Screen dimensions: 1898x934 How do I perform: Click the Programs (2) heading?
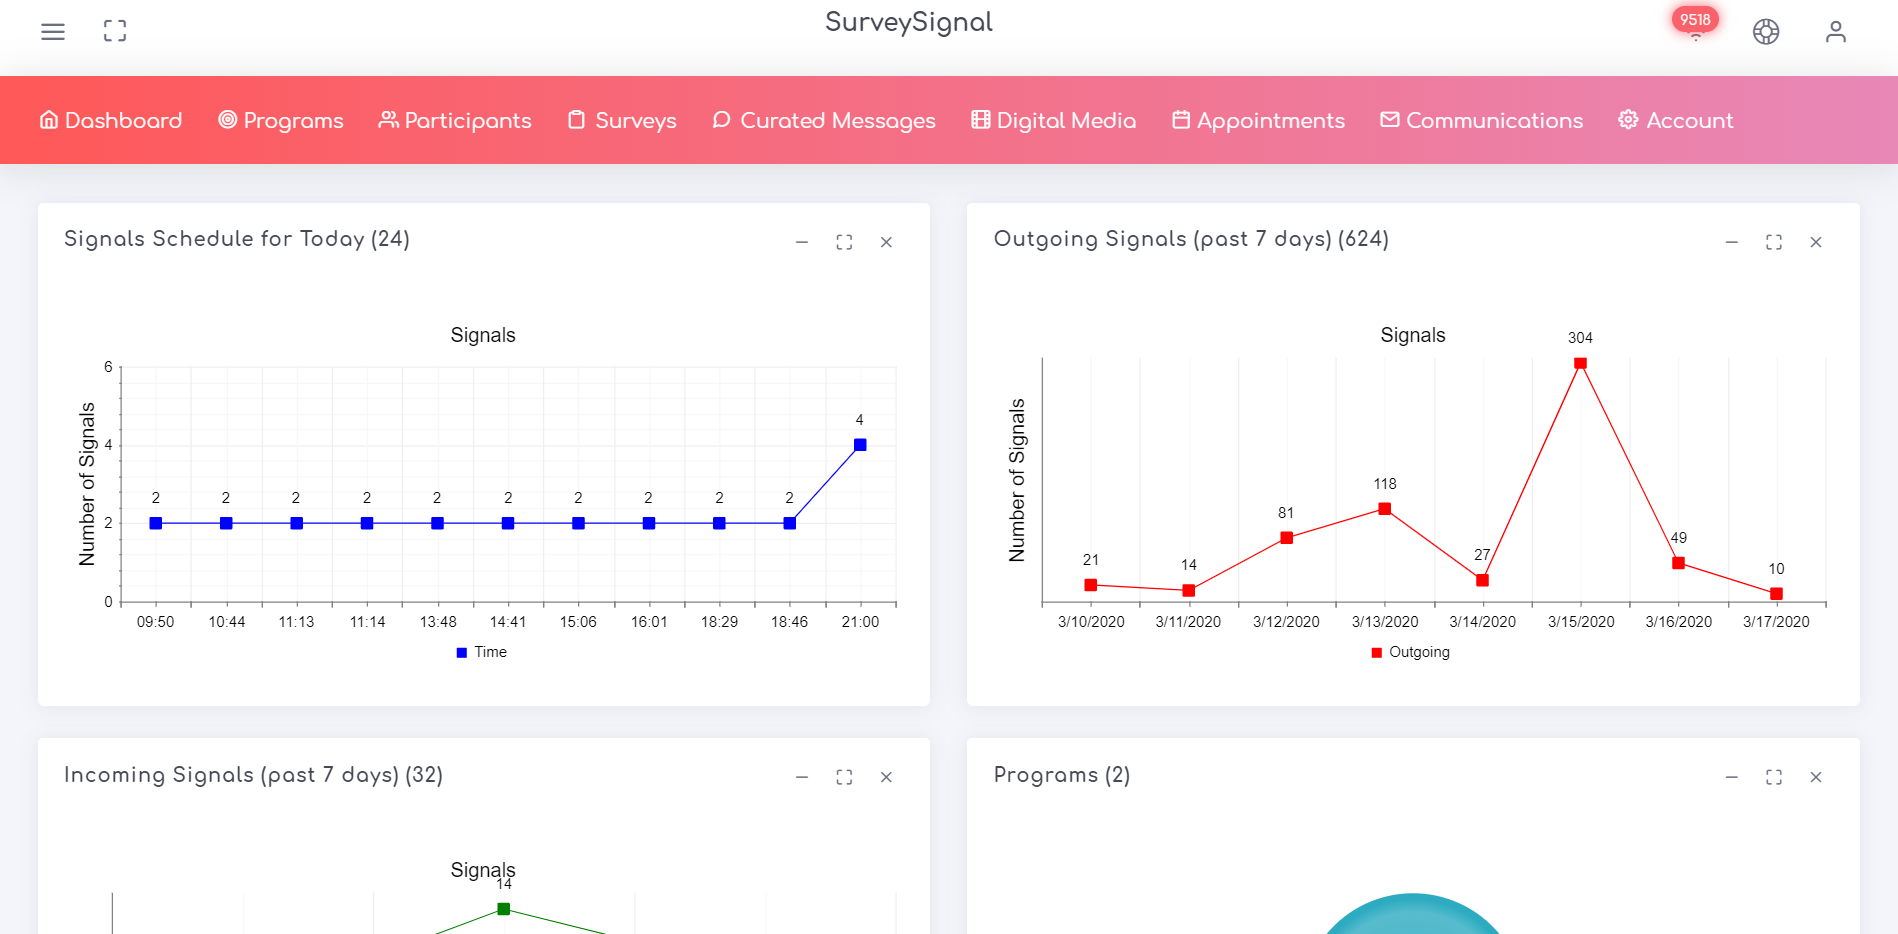[x=1062, y=775]
